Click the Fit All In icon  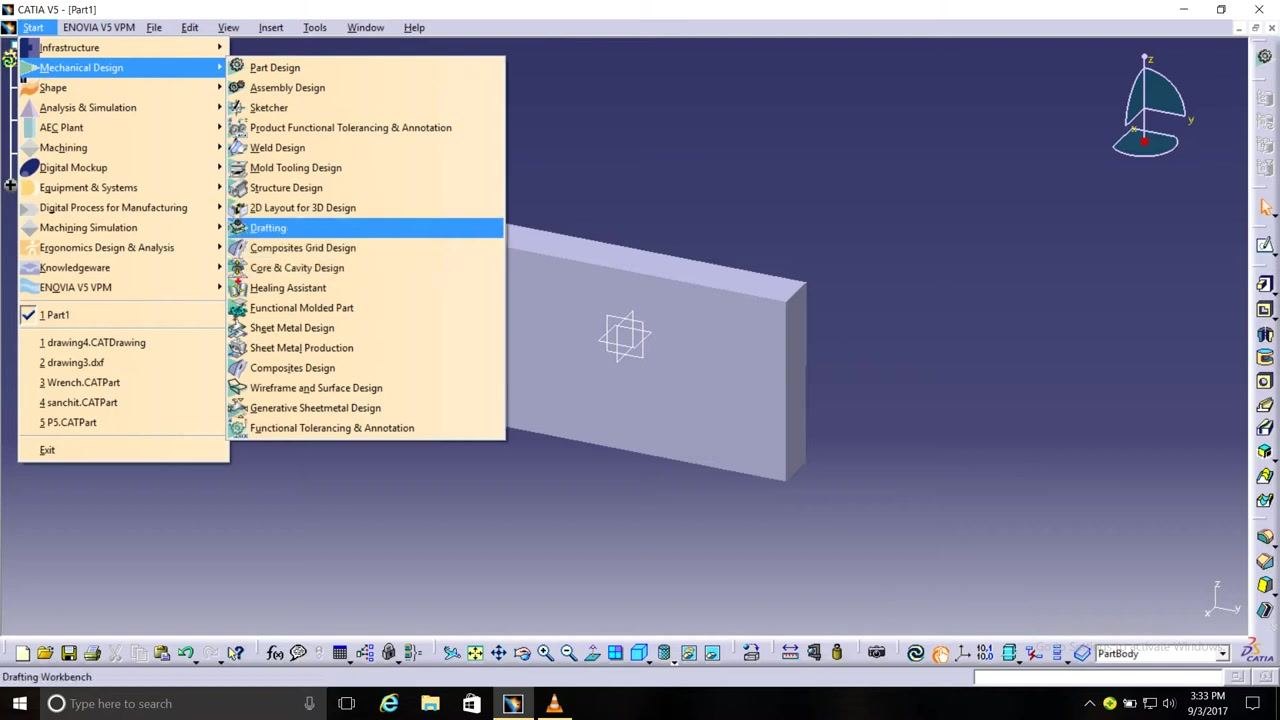click(475, 653)
